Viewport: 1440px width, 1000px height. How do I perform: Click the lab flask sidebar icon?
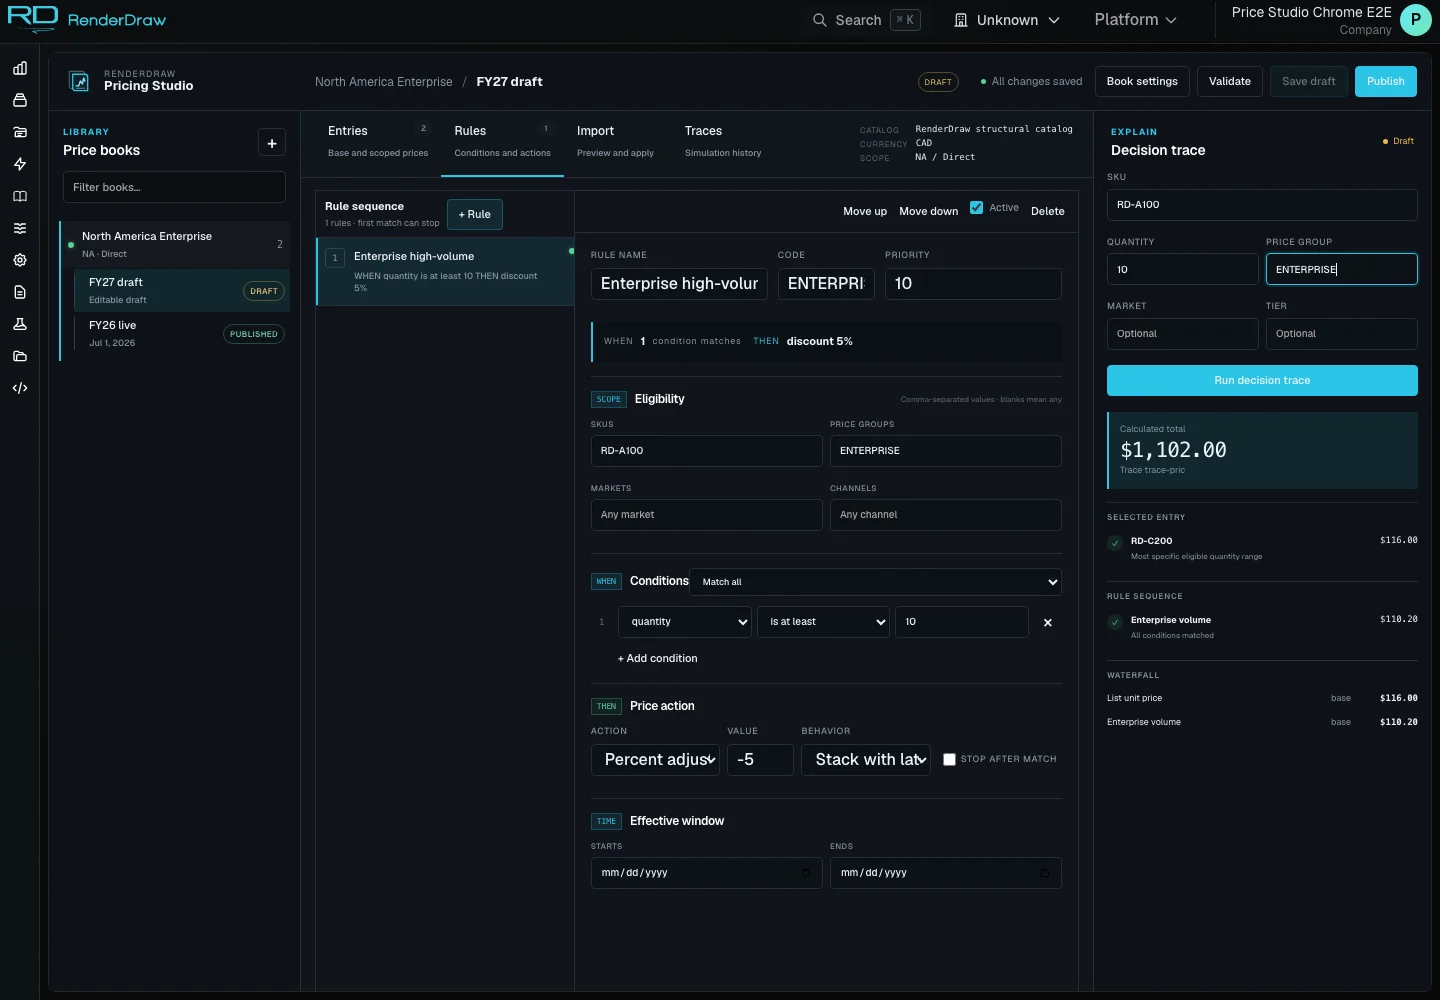(x=20, y=324)
